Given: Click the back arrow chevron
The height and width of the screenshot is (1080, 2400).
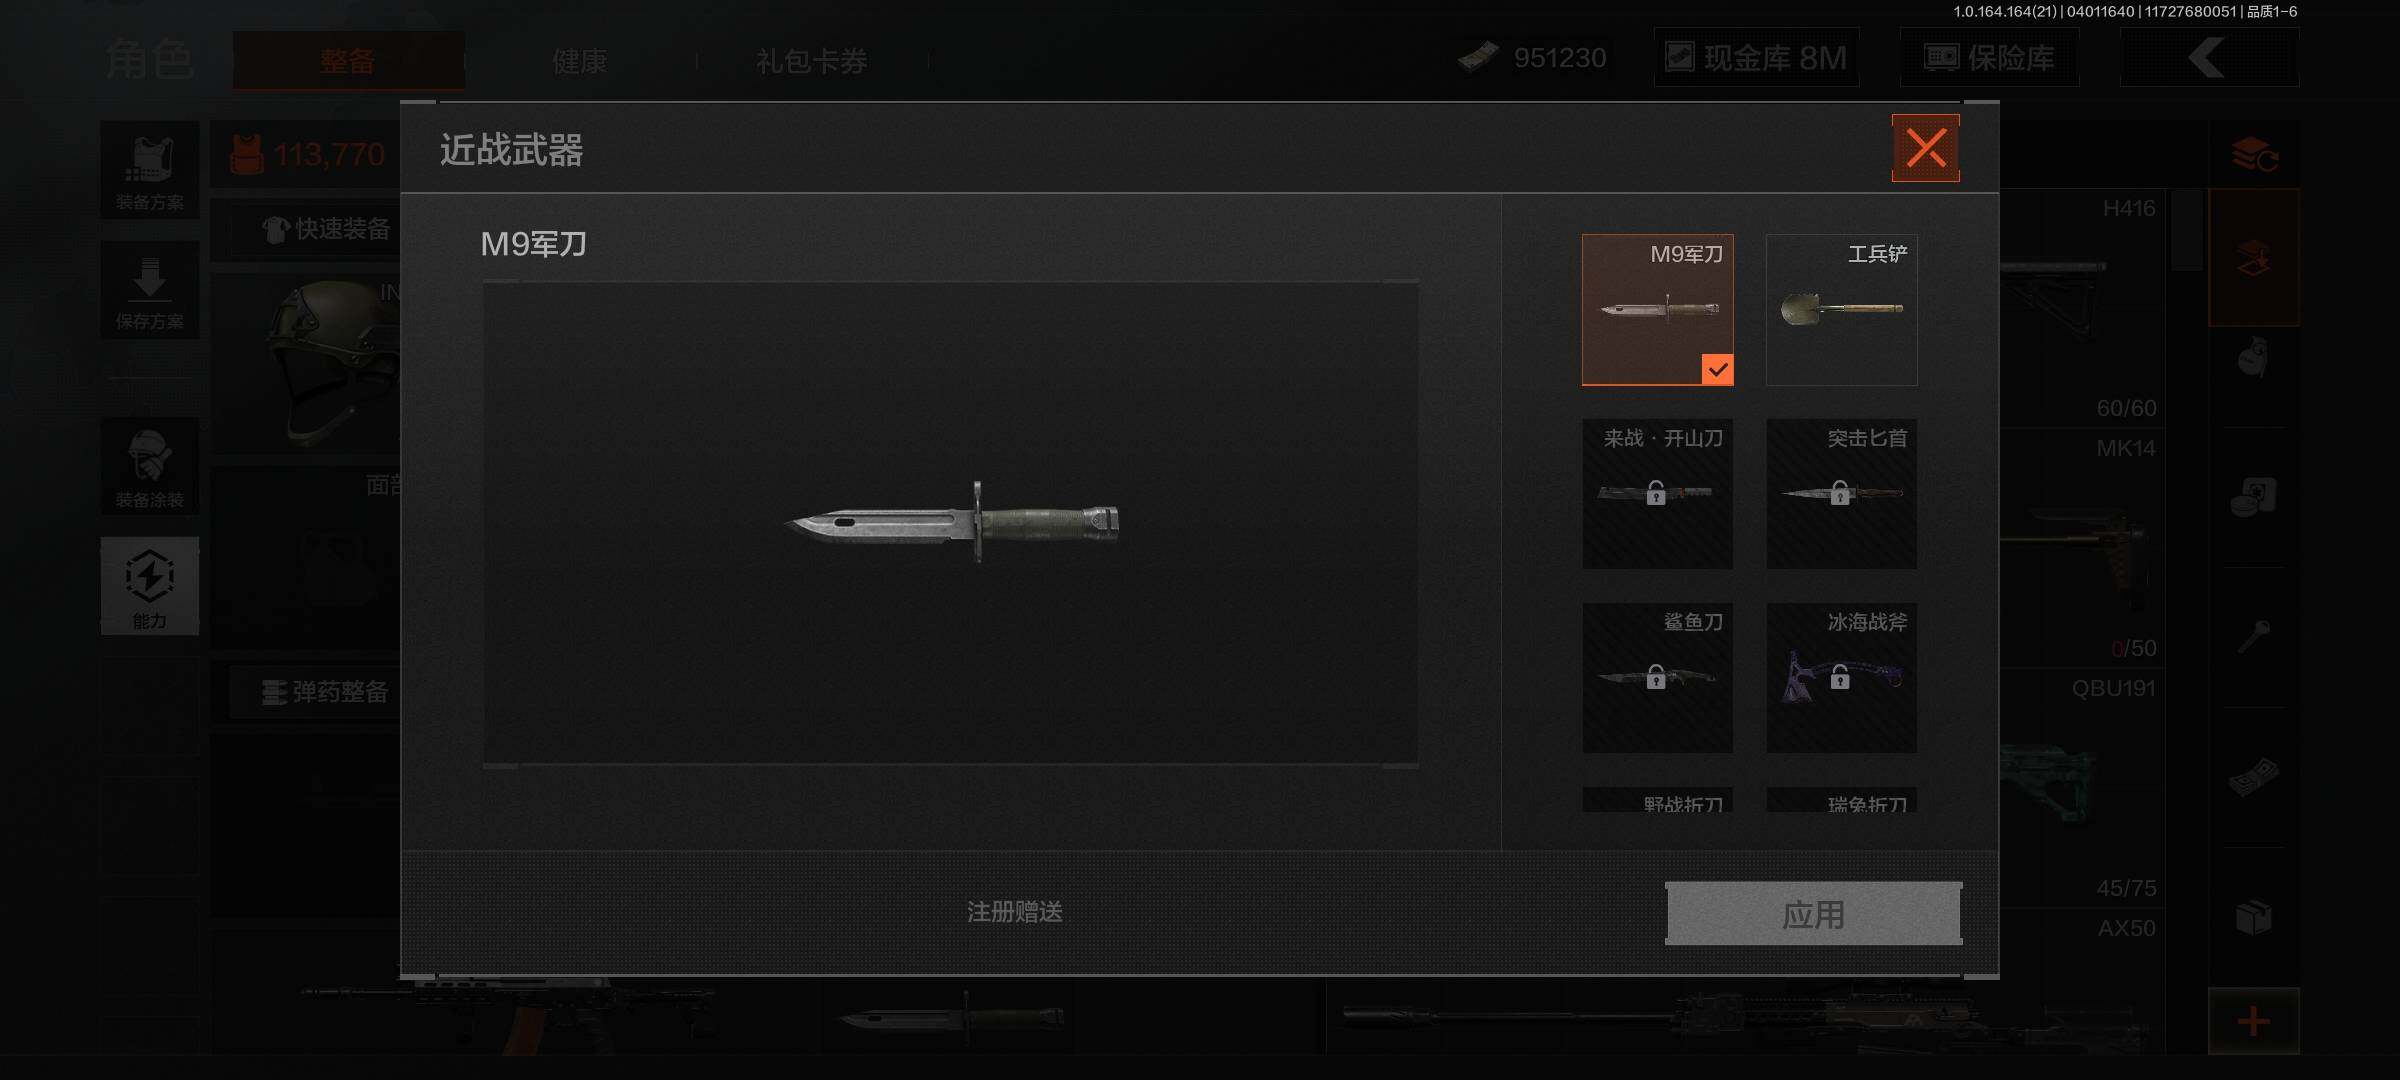Looking at the screenshot, I should point(2209,58).
